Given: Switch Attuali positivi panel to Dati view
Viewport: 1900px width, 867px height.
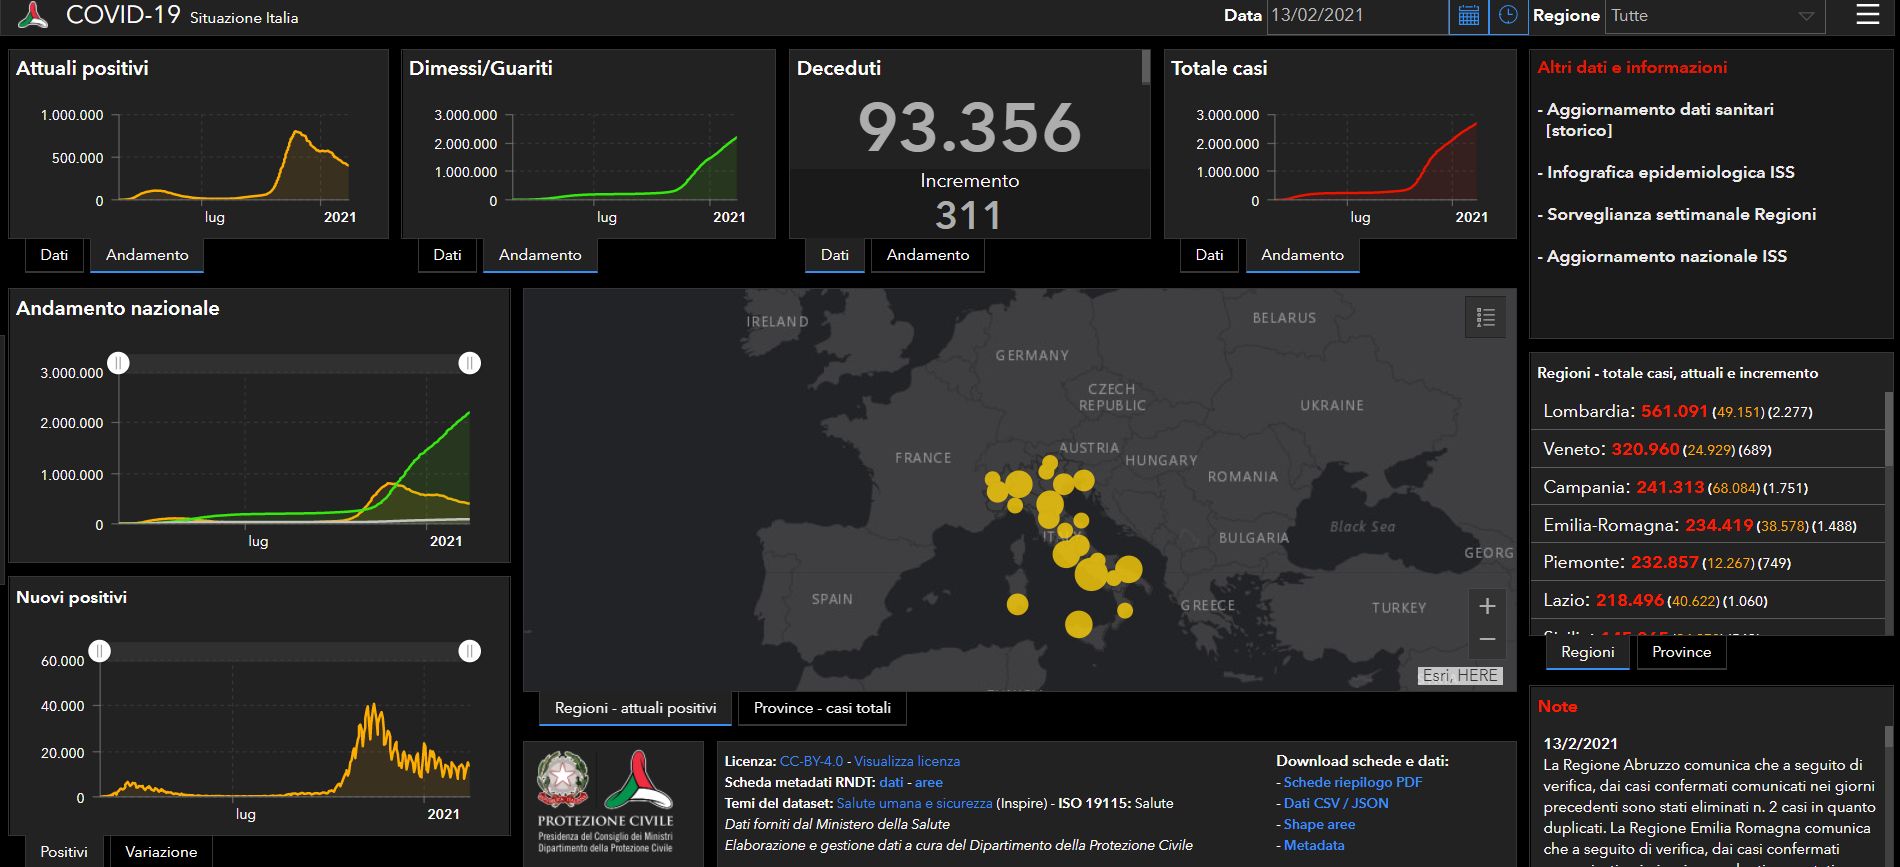Looking at the screenshot, I should [x=54, y=255].
